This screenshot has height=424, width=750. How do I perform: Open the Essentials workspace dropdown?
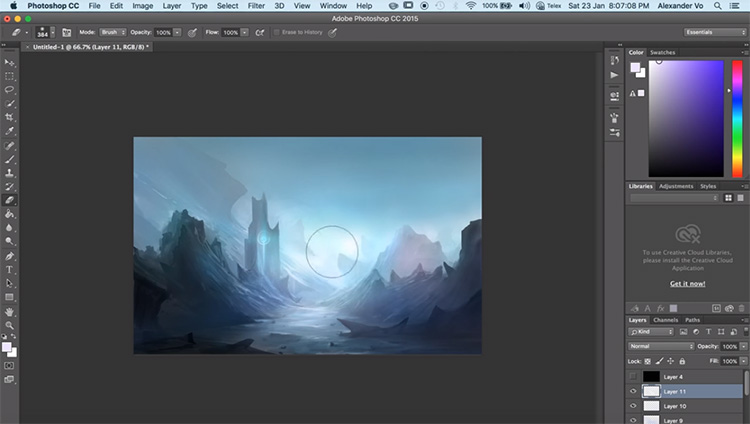(x=715, y=32)
